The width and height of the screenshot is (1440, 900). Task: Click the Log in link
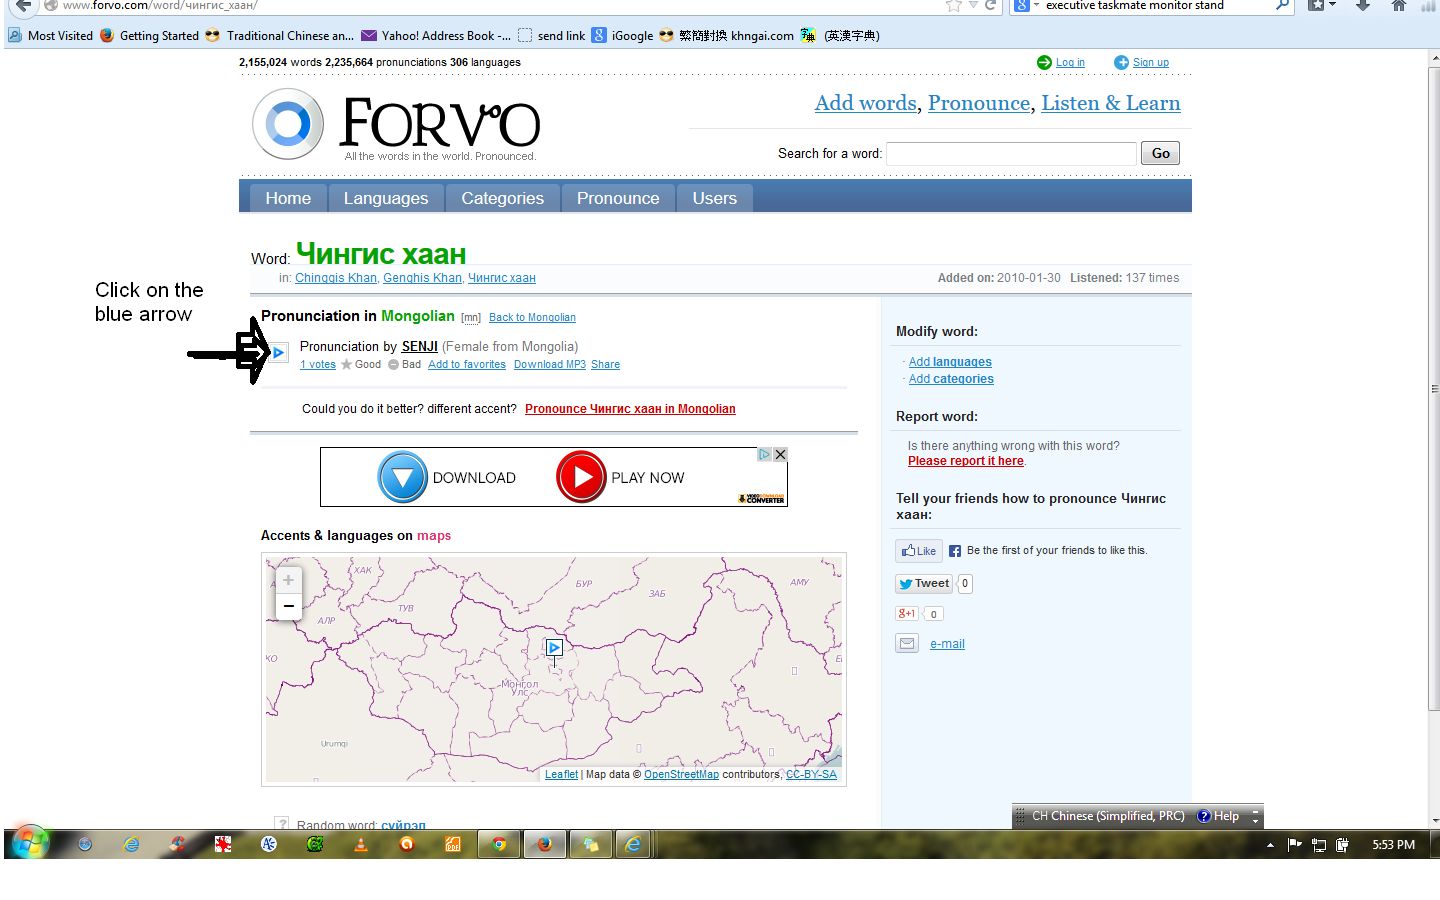1070,62
